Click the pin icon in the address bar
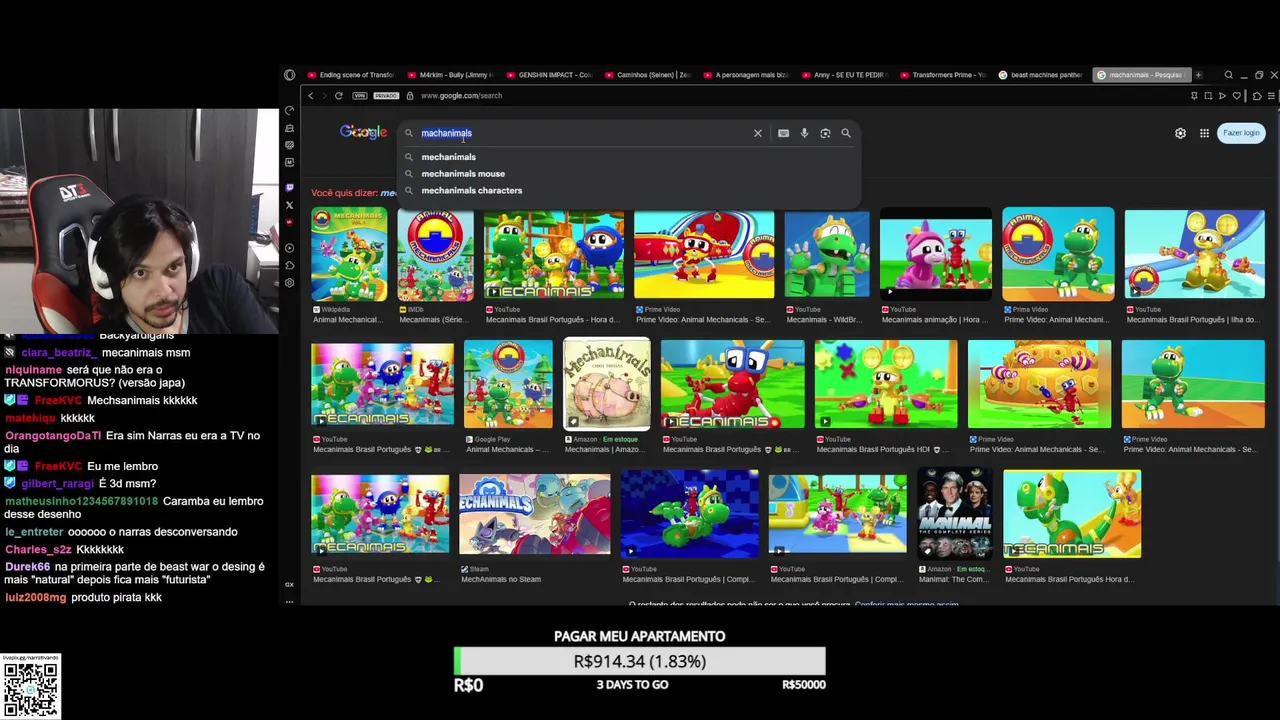 coord(1194,96)
